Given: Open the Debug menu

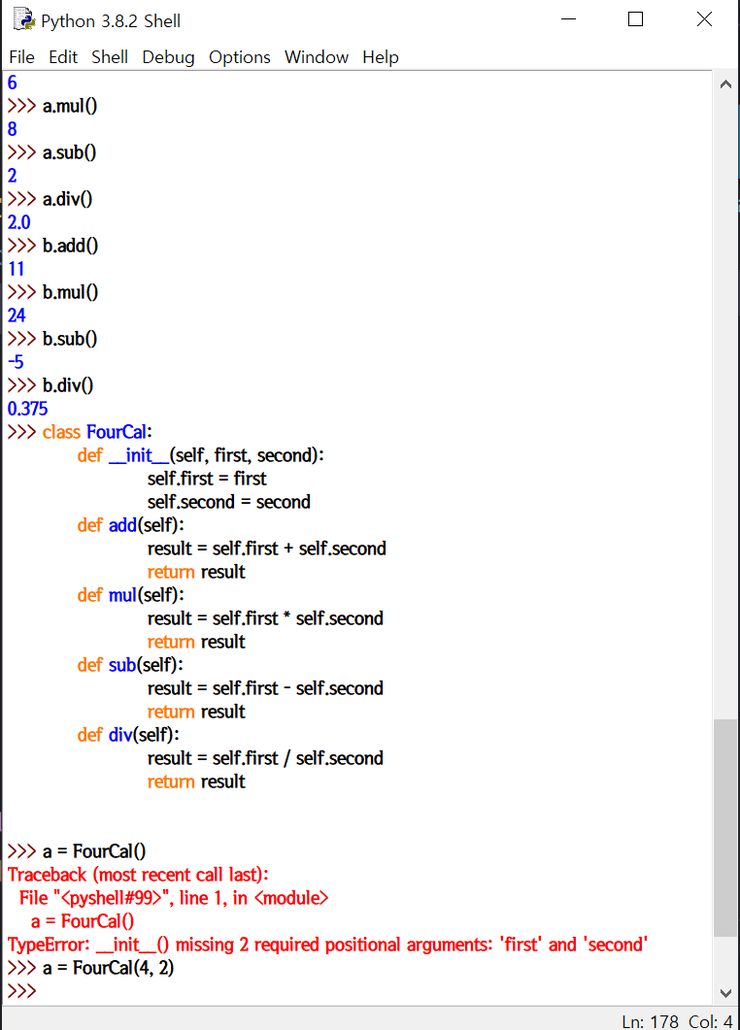Looking at the screenshot, I should (168, 57).
